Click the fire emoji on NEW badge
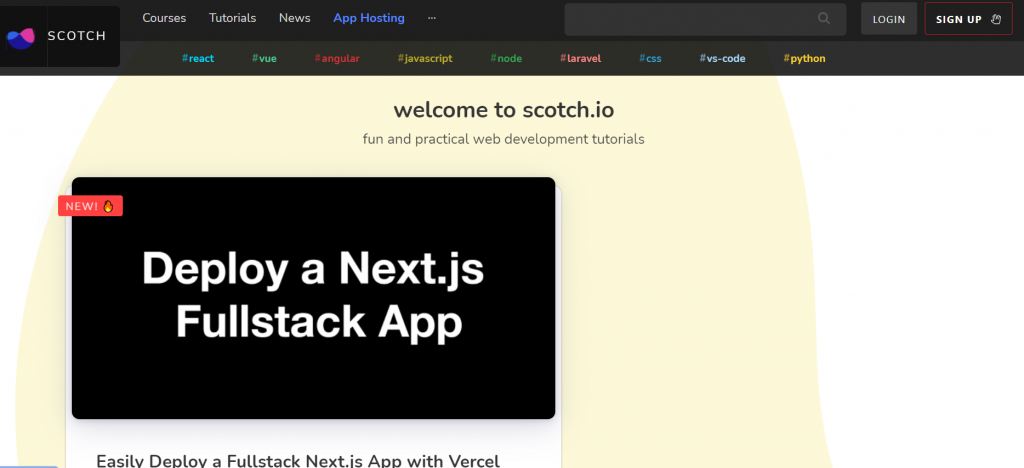 [x=109, y=206]
